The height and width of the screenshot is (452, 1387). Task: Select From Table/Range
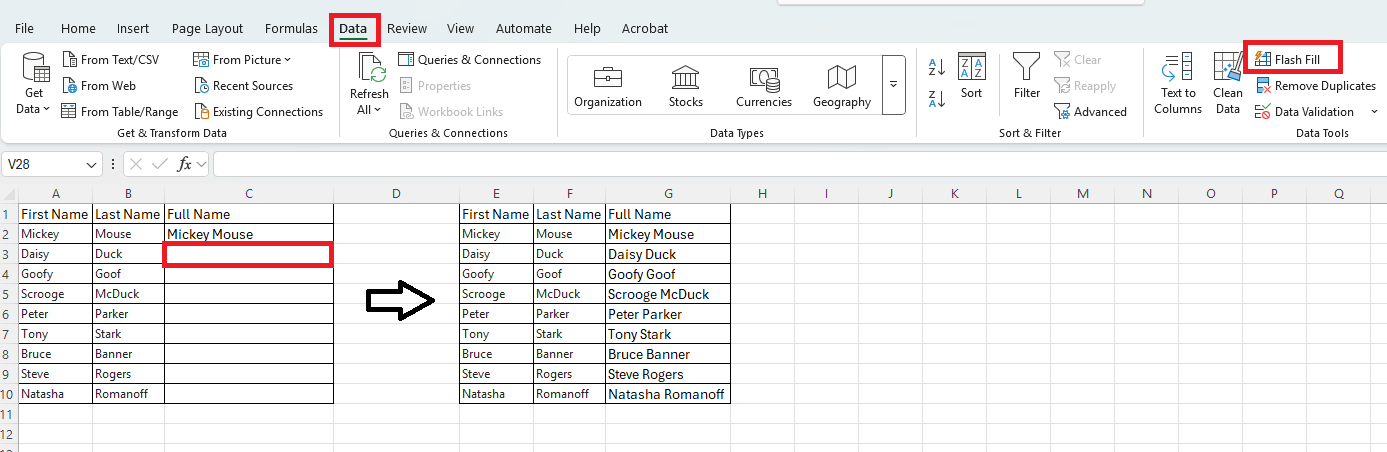[119, 112]
